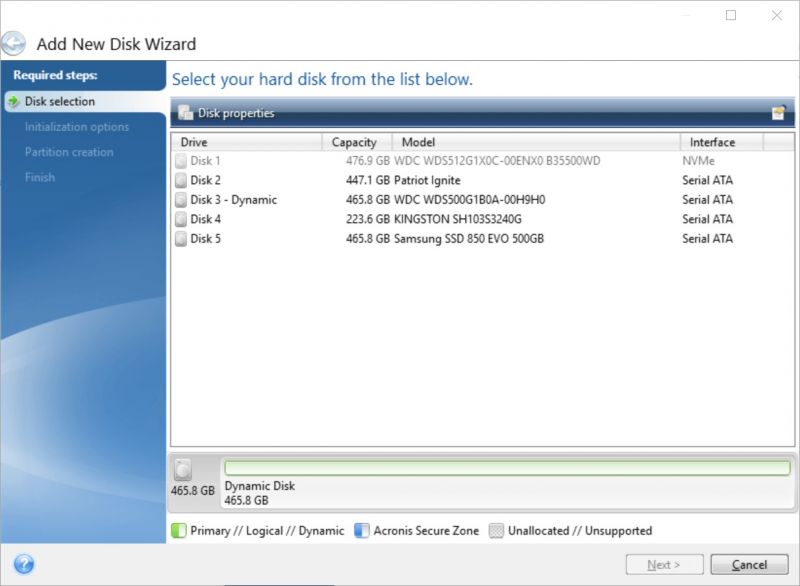The height and width of the screenshot is (586, 800).
Task: Select the Disk 5 row label
Action: [x=206, y=239]
